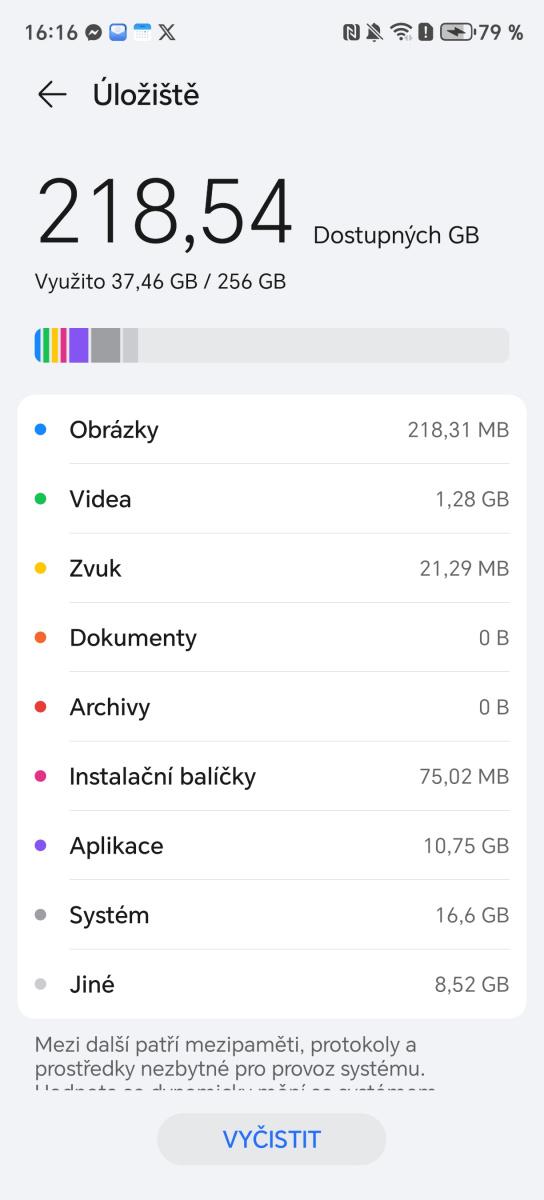Open the Obrázky storage category
Viewport: 544px width, 1200px height.
272,430
